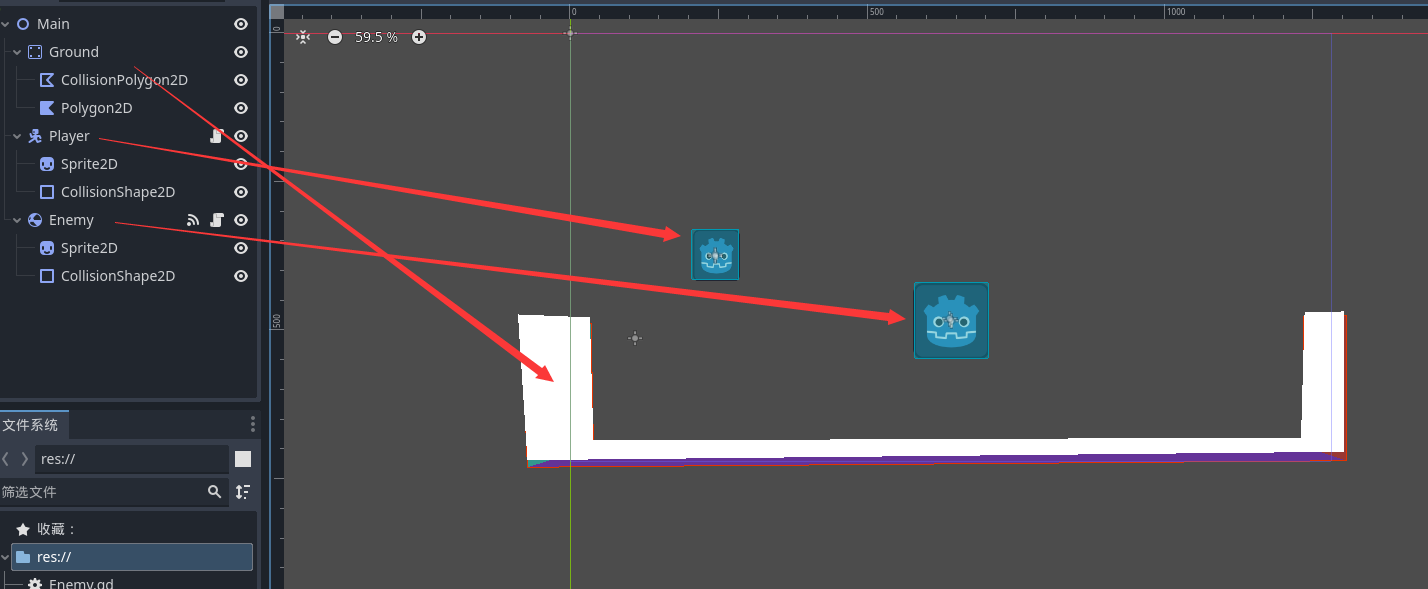Zoom in with the plus button

click(418, 36)
